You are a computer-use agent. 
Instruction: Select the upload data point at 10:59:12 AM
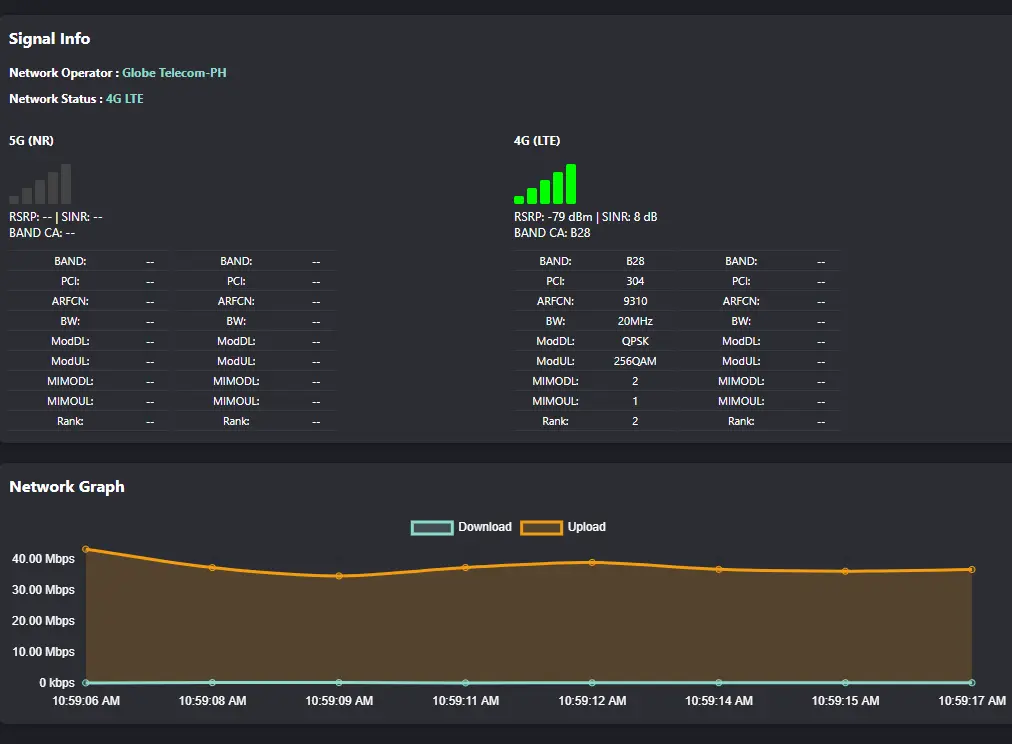[x=592, y=563]
